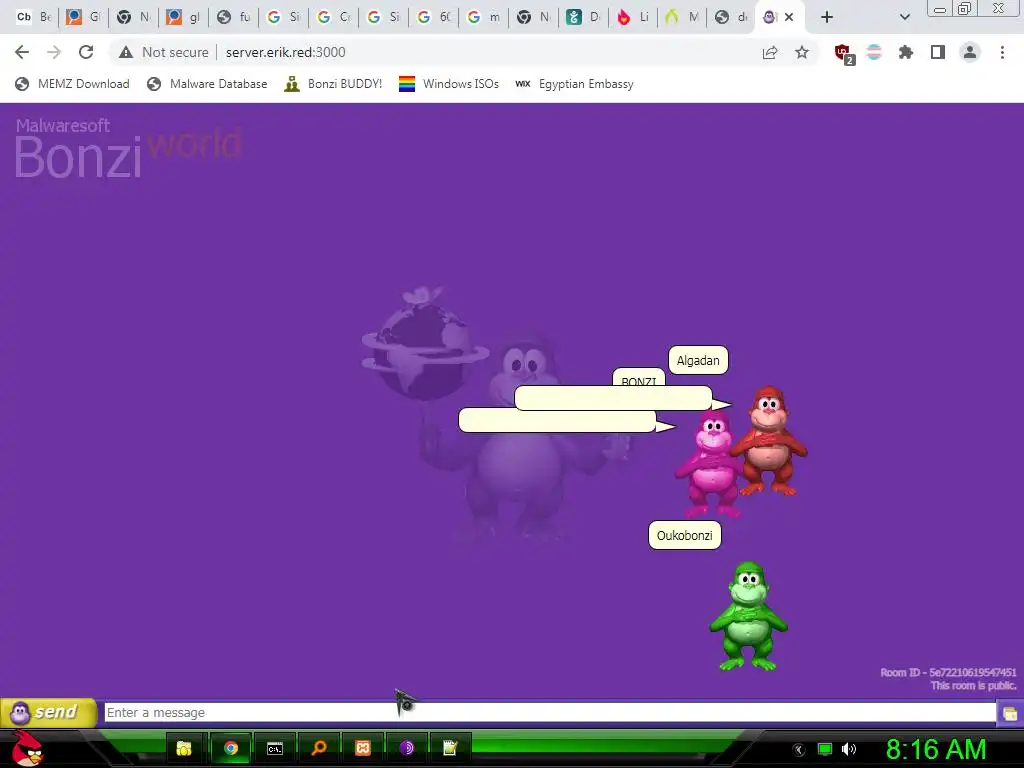Open the volume speaker tray icon
This screenshot has height=768, width=1024.
pos(849,750)
